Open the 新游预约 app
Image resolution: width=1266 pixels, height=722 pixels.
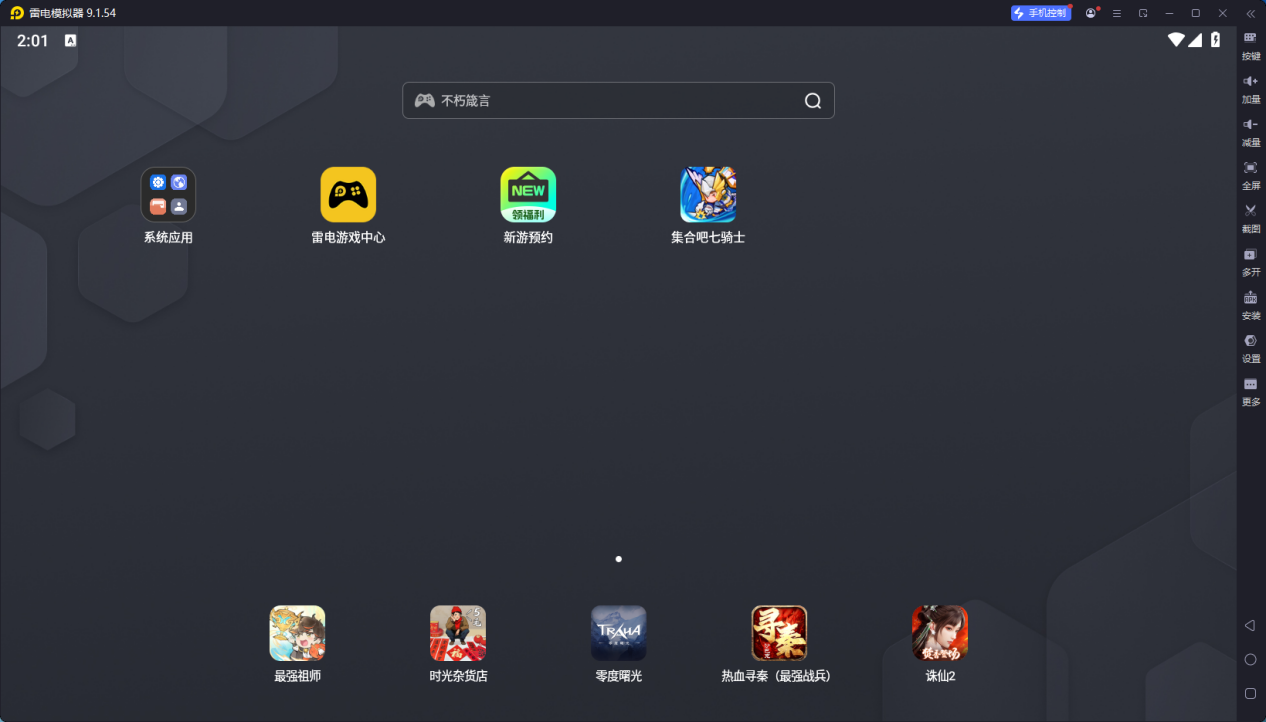[528, 194]
